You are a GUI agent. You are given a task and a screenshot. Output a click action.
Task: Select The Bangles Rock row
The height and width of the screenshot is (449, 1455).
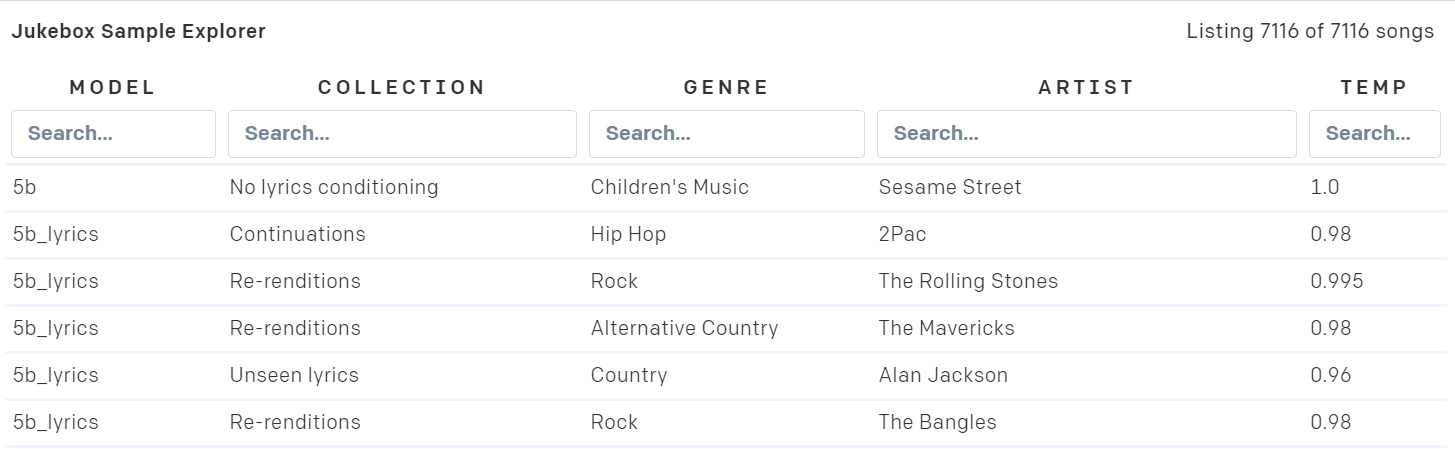point(937,422)
